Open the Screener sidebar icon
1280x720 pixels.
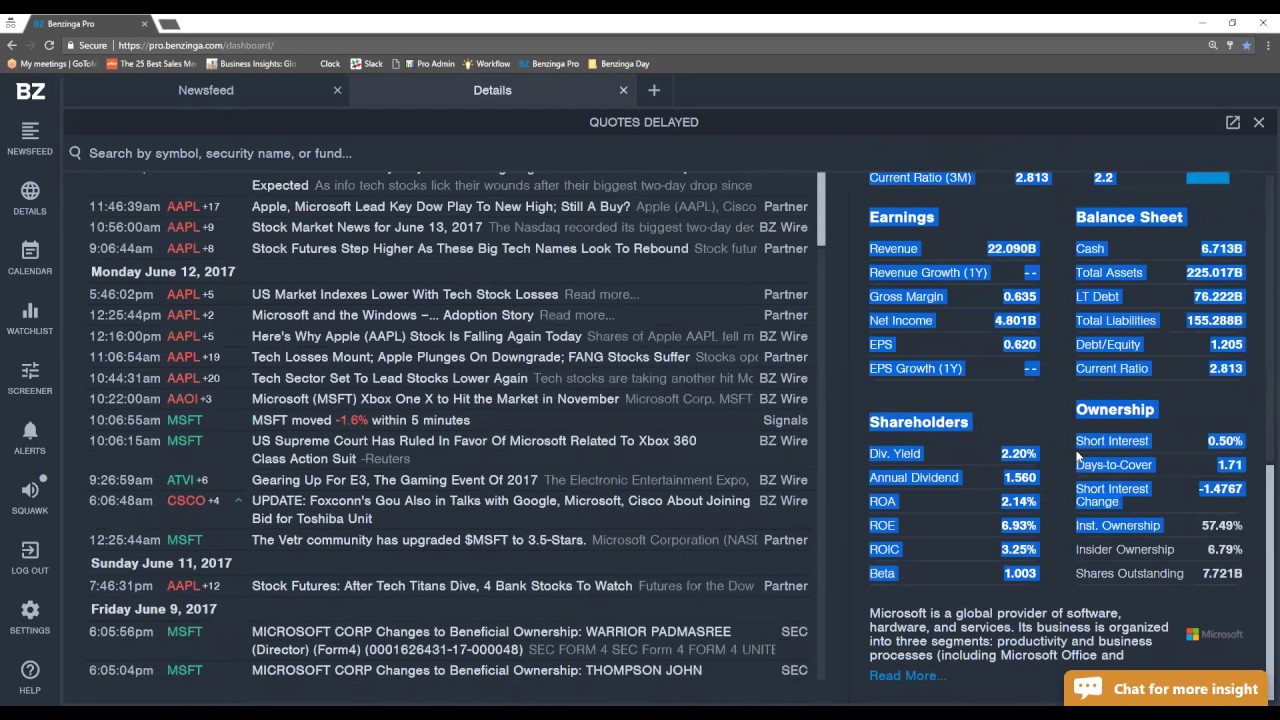[x=30, y=371]
